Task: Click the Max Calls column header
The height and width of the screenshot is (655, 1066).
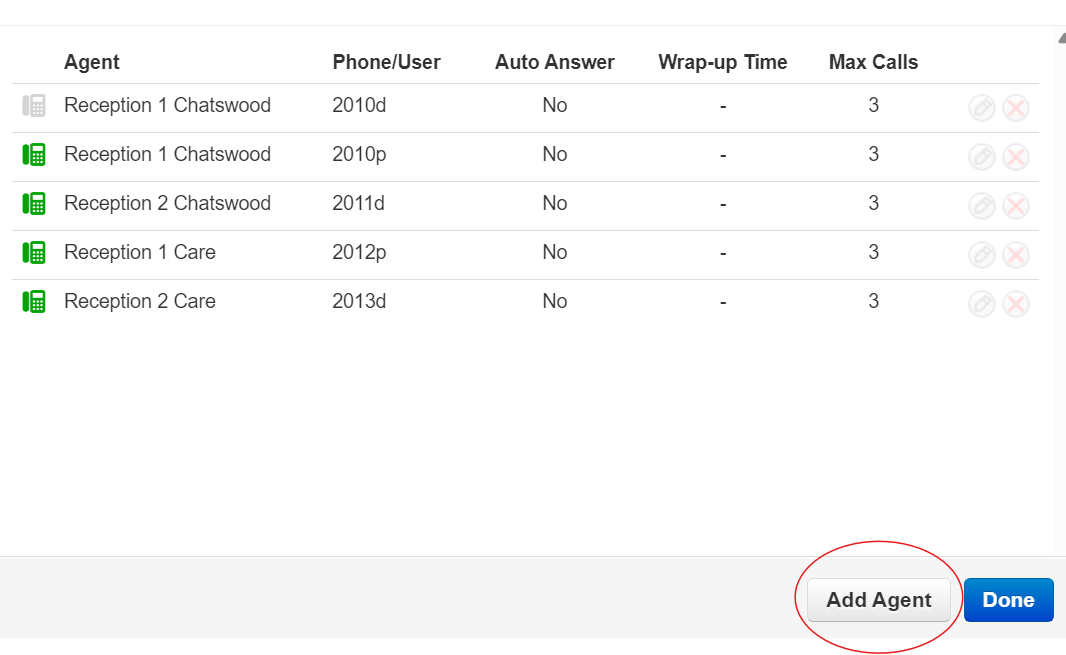Action: (873, 62)
